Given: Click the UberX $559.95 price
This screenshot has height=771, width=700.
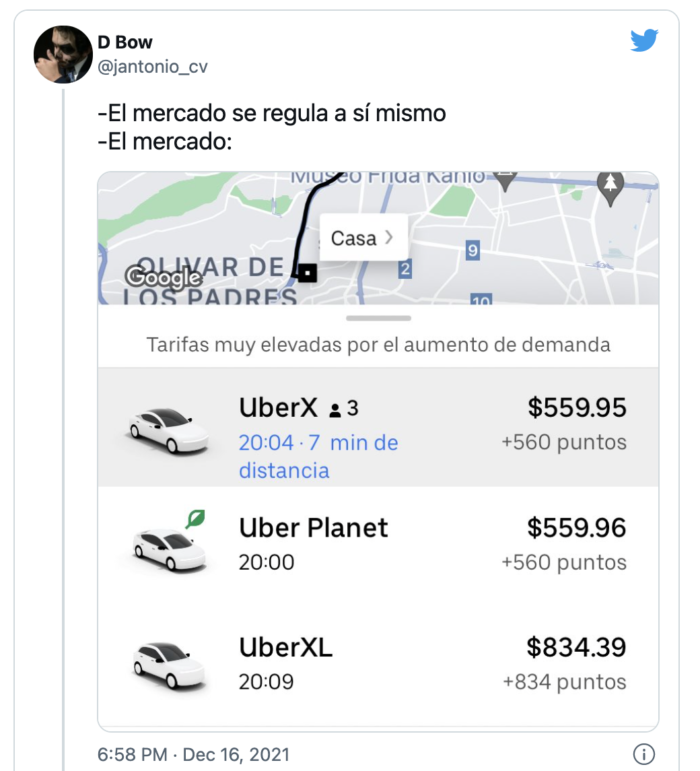Looking at the screenshot, I should (576, 408).
